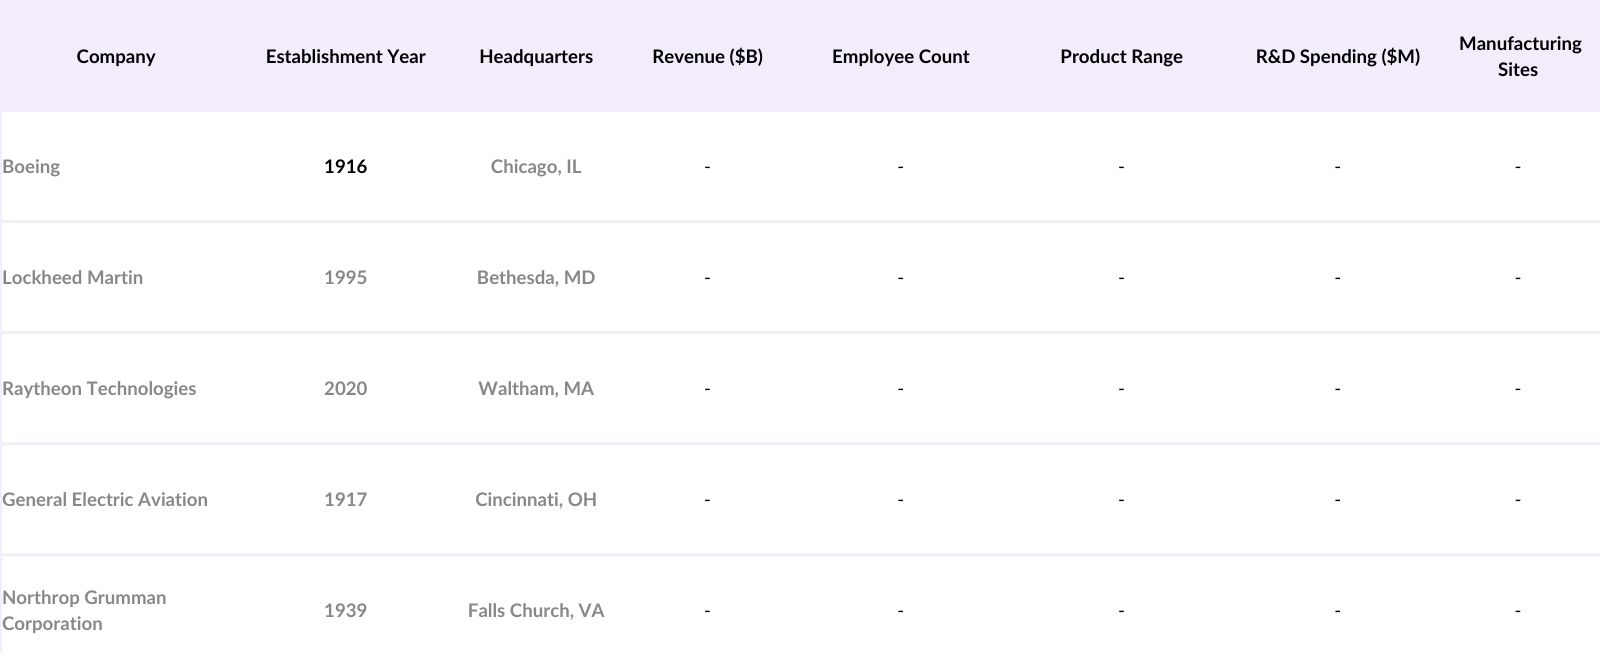Select the Bethesda, MD headquarters cell
Screen dimensions: 1600x653
[x=536, y=278]
